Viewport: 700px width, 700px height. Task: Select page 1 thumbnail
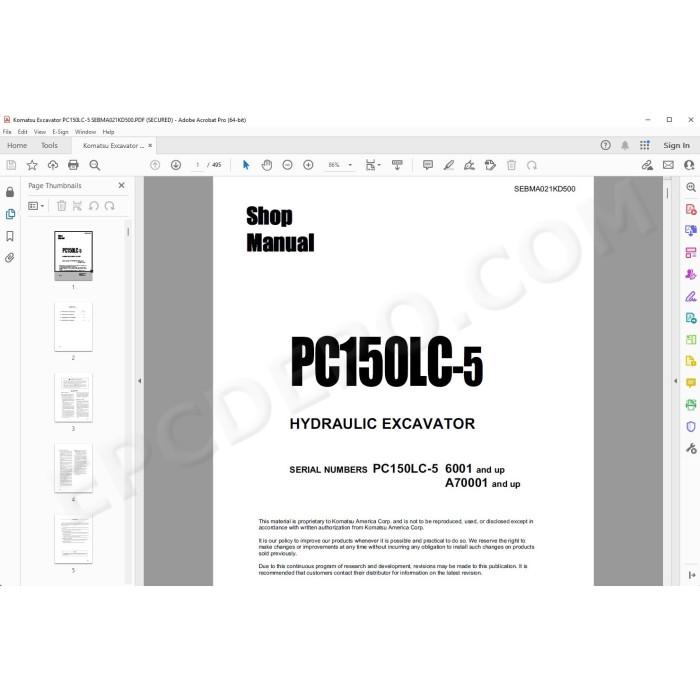pos(74,256)
